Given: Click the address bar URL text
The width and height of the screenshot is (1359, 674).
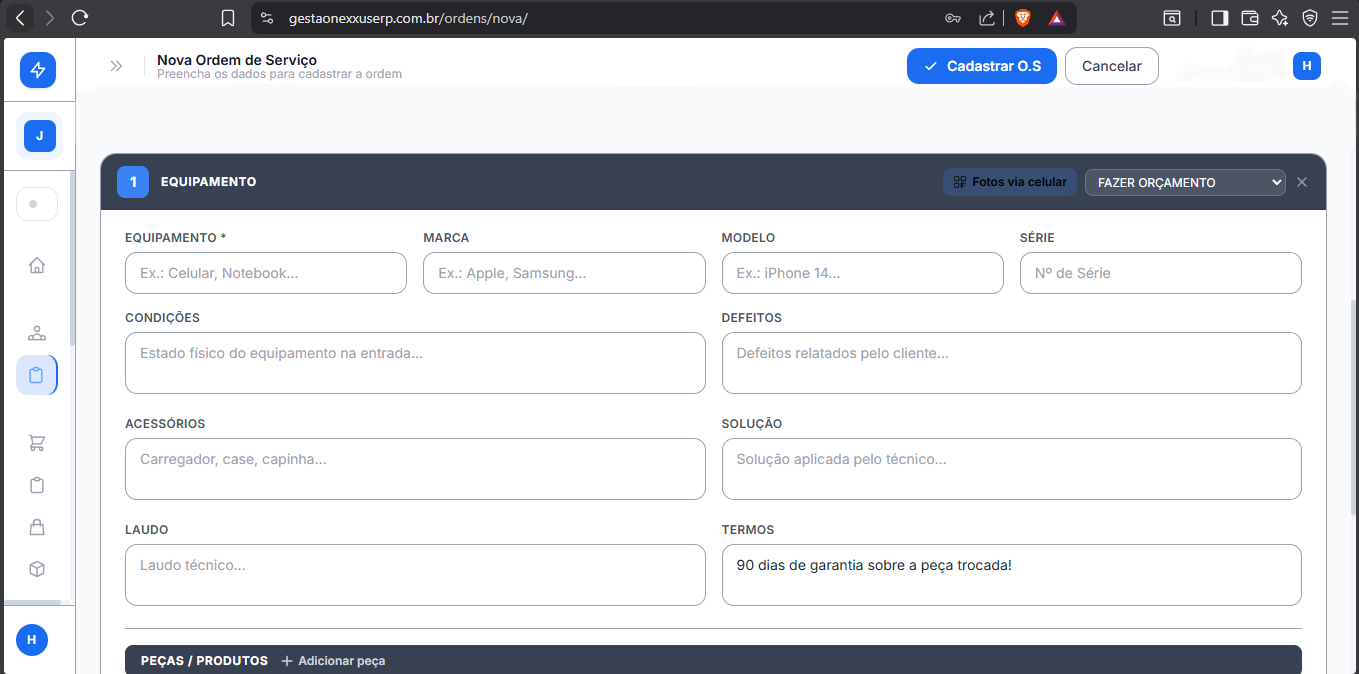Looking at the screenshot, I should coord(408,18).
